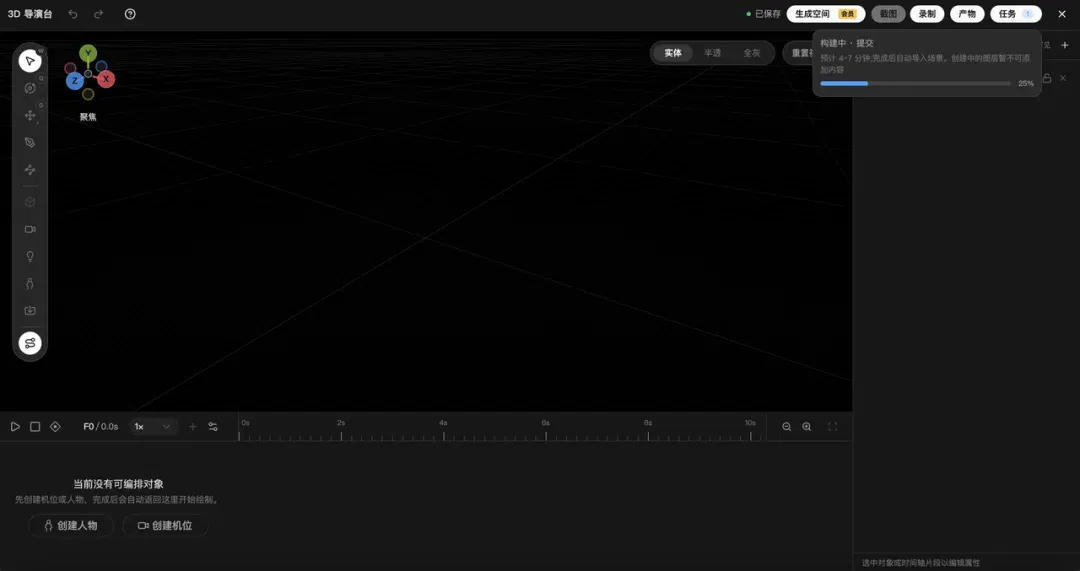The width and height of the screenshot is (1080, 571).
Task: Pick the pen drawing tool
Action: (x=30, y=143)
